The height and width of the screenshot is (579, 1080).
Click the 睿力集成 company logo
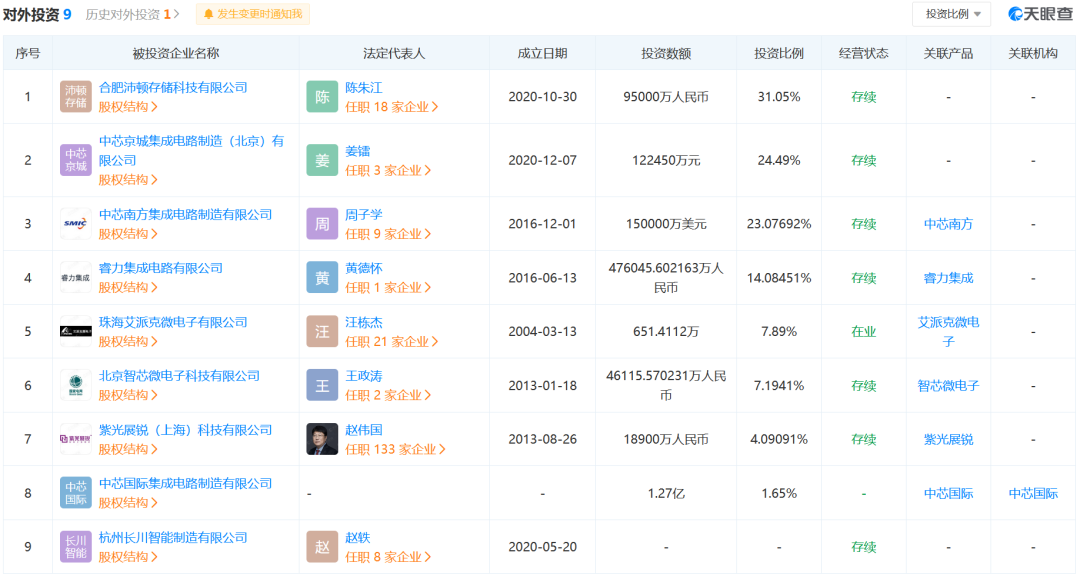coord(76,278)
